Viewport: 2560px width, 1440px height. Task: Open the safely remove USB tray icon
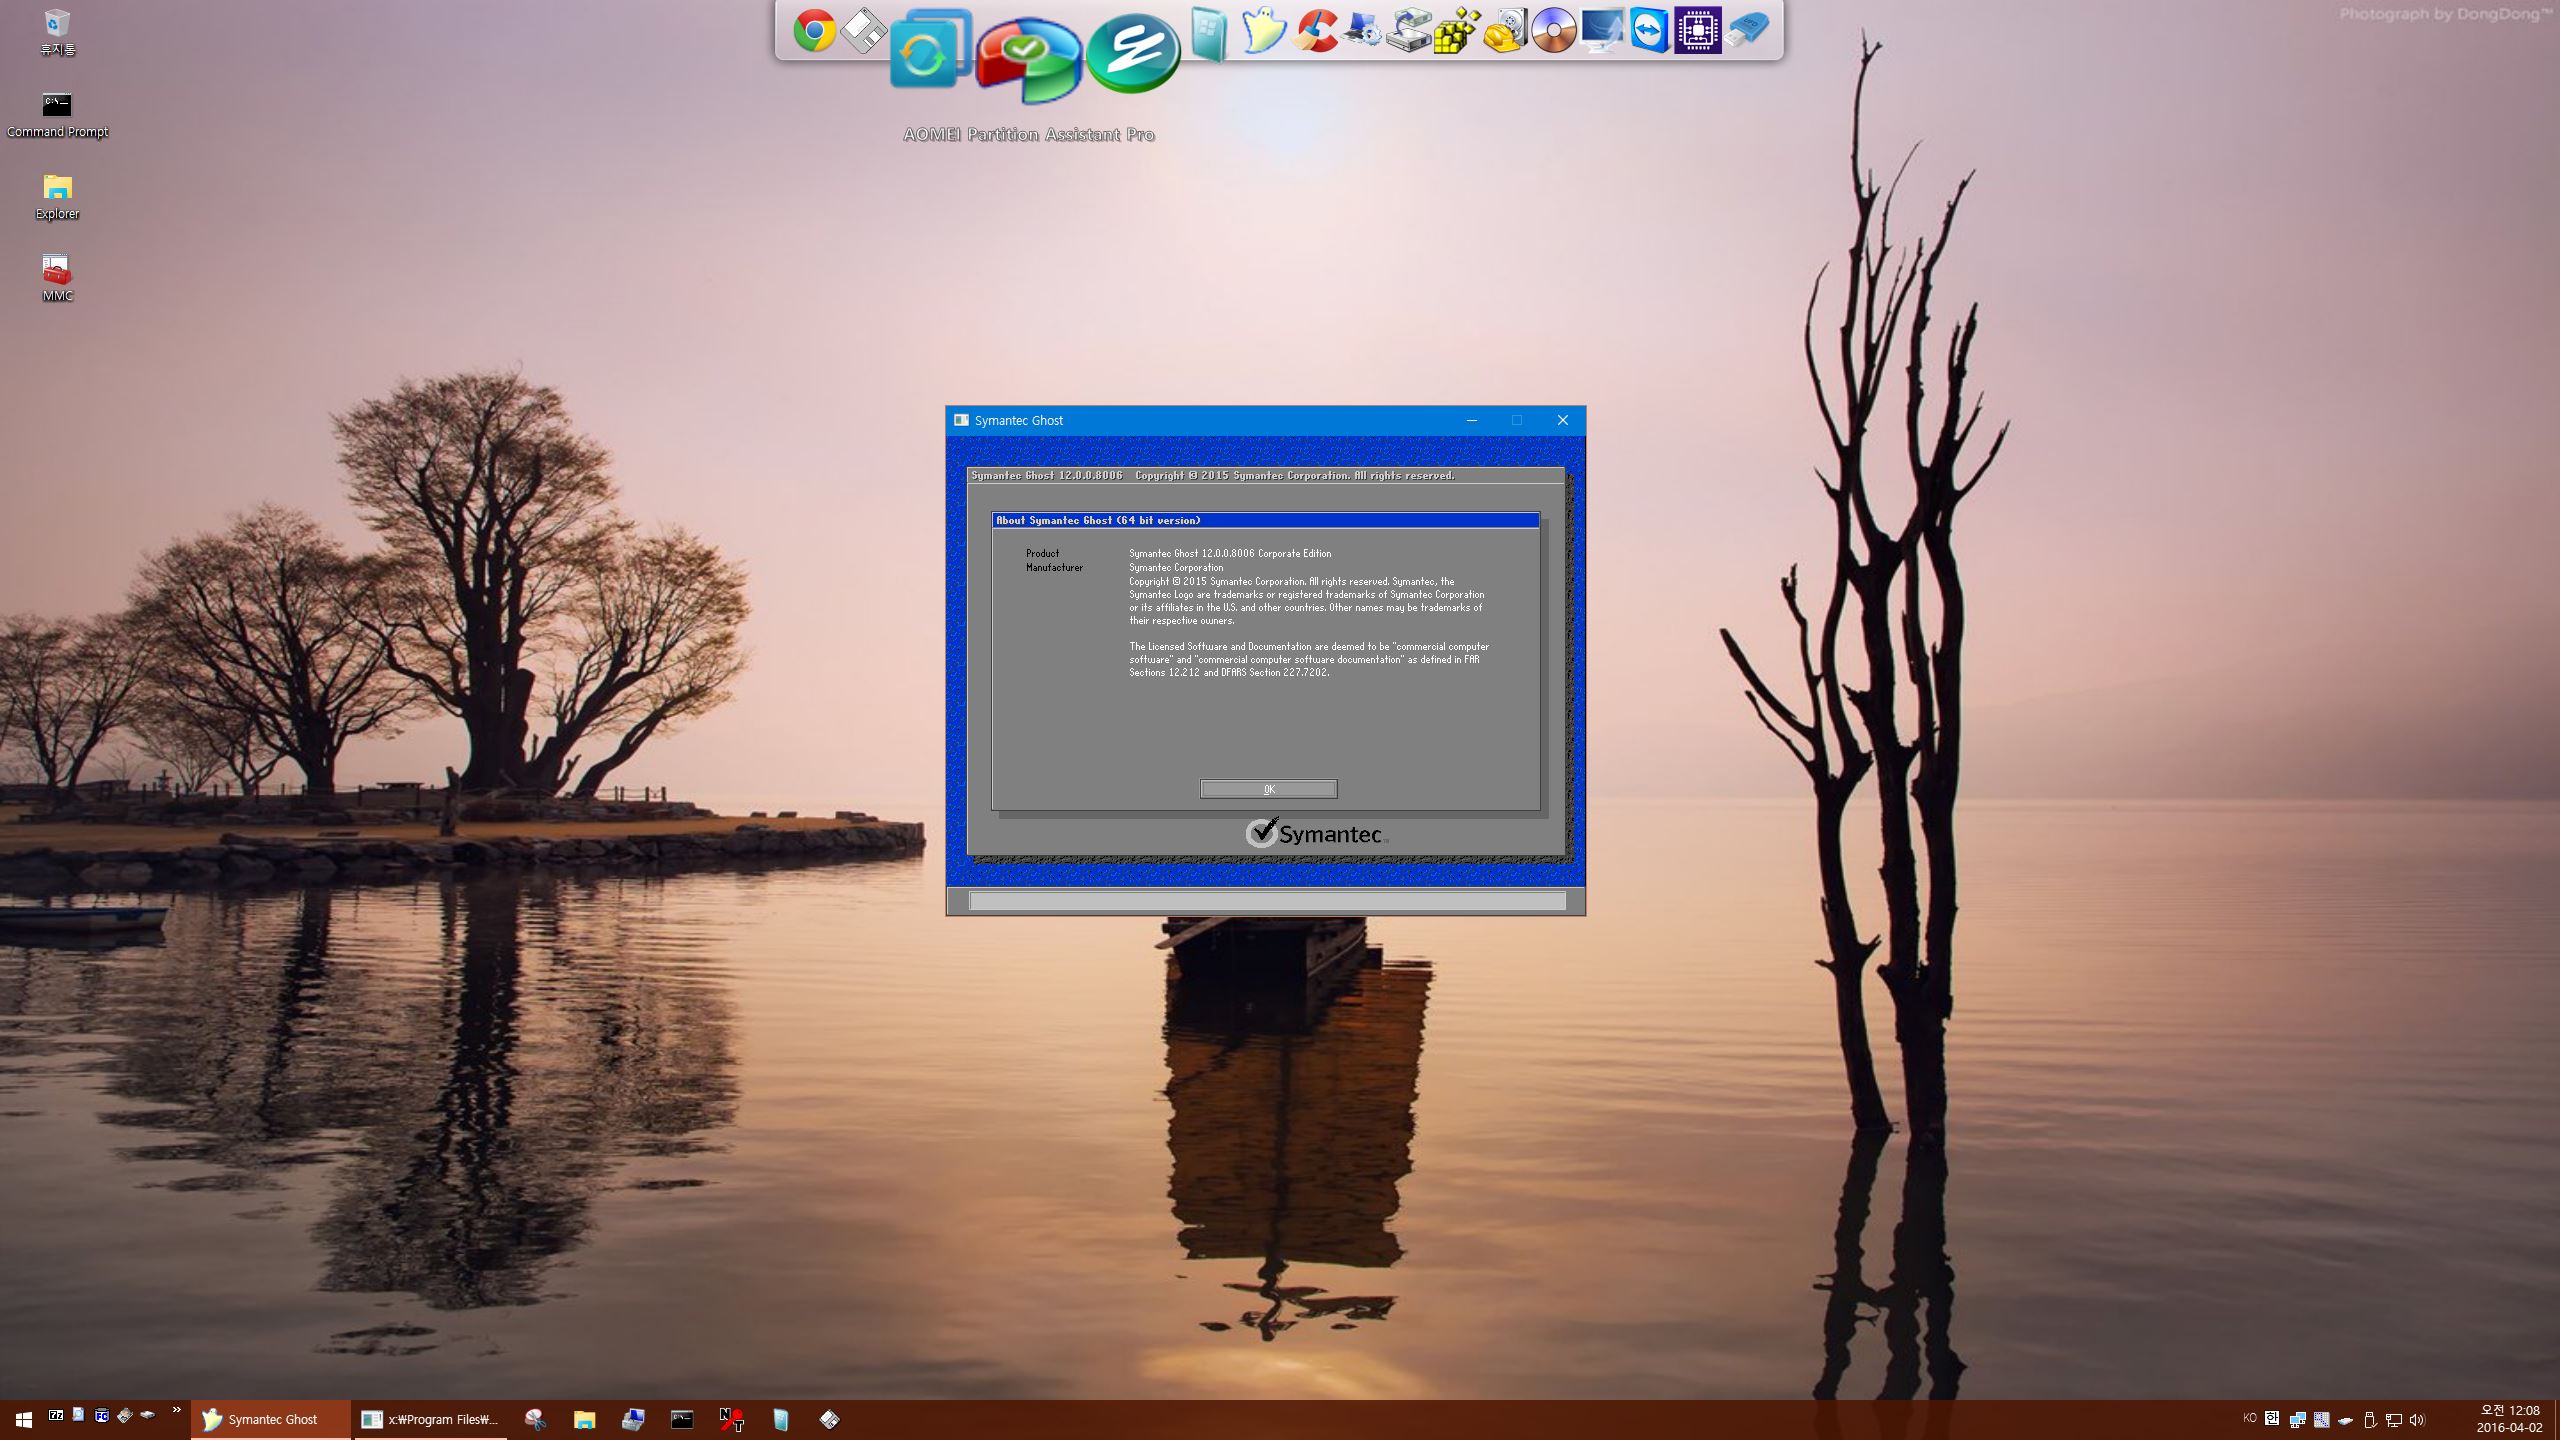2370,1419
